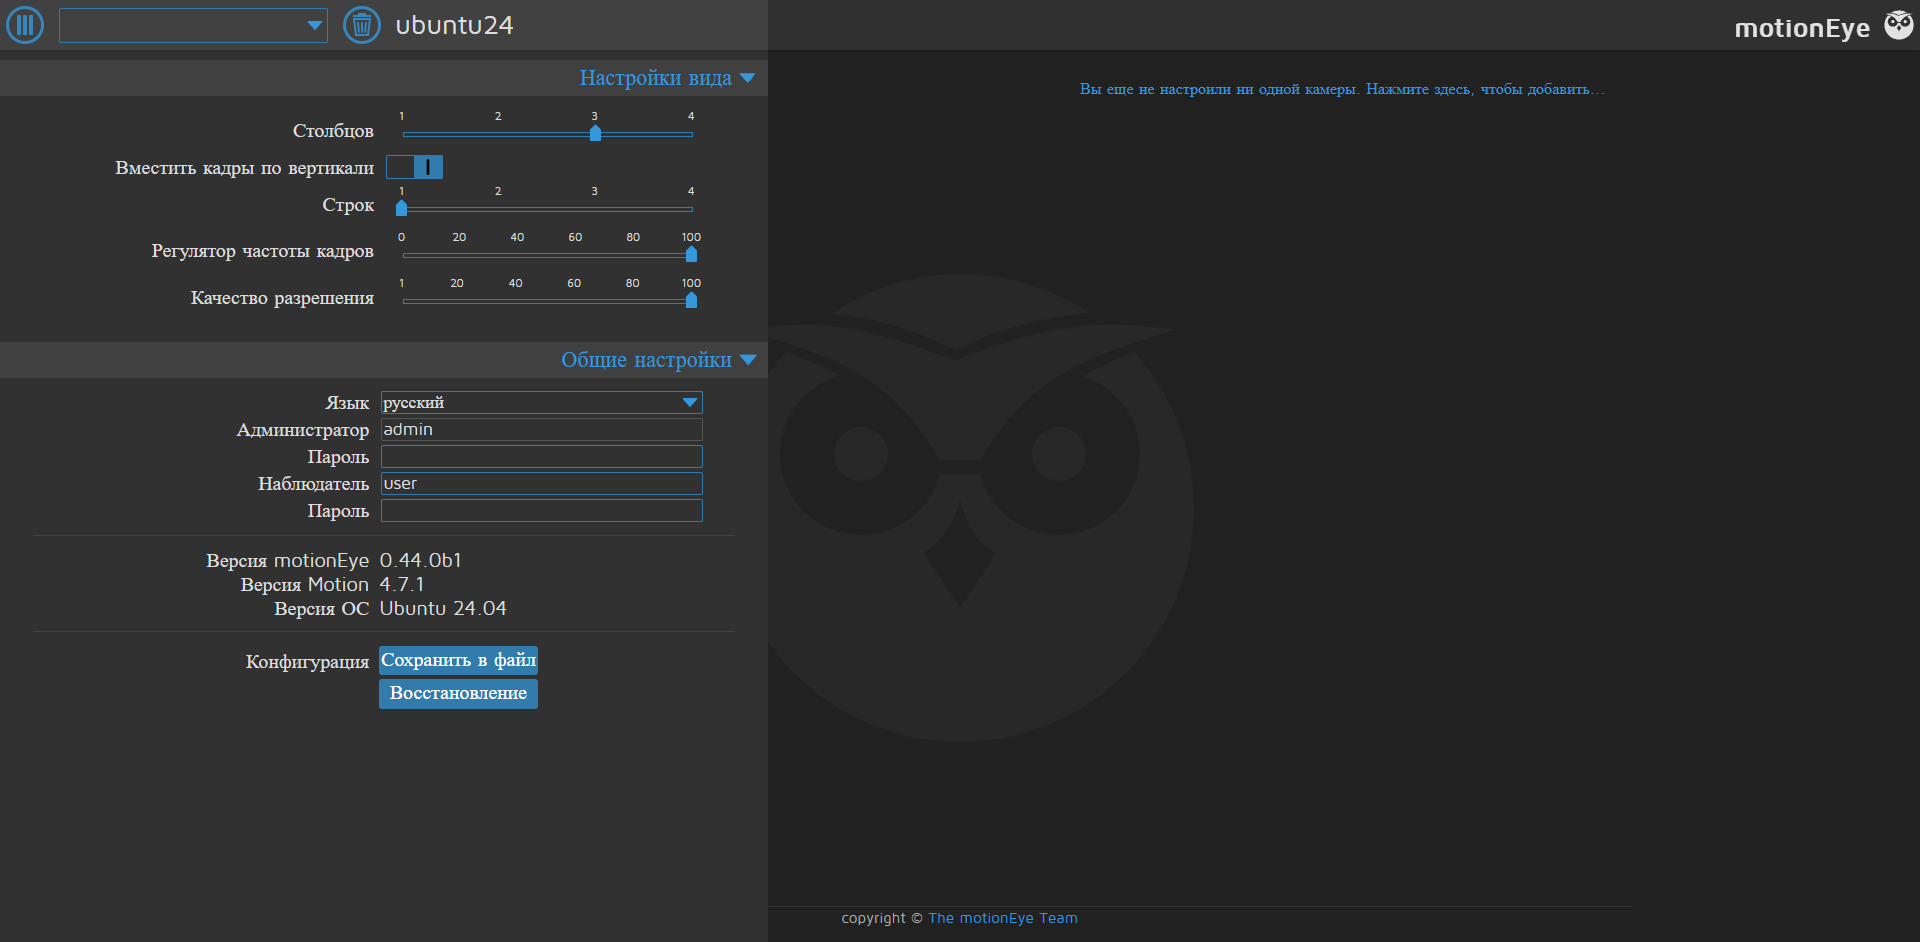The image size is (1920, 942).
Task: Toggle the fit frames vertically switch
Action: coord(415,167)
